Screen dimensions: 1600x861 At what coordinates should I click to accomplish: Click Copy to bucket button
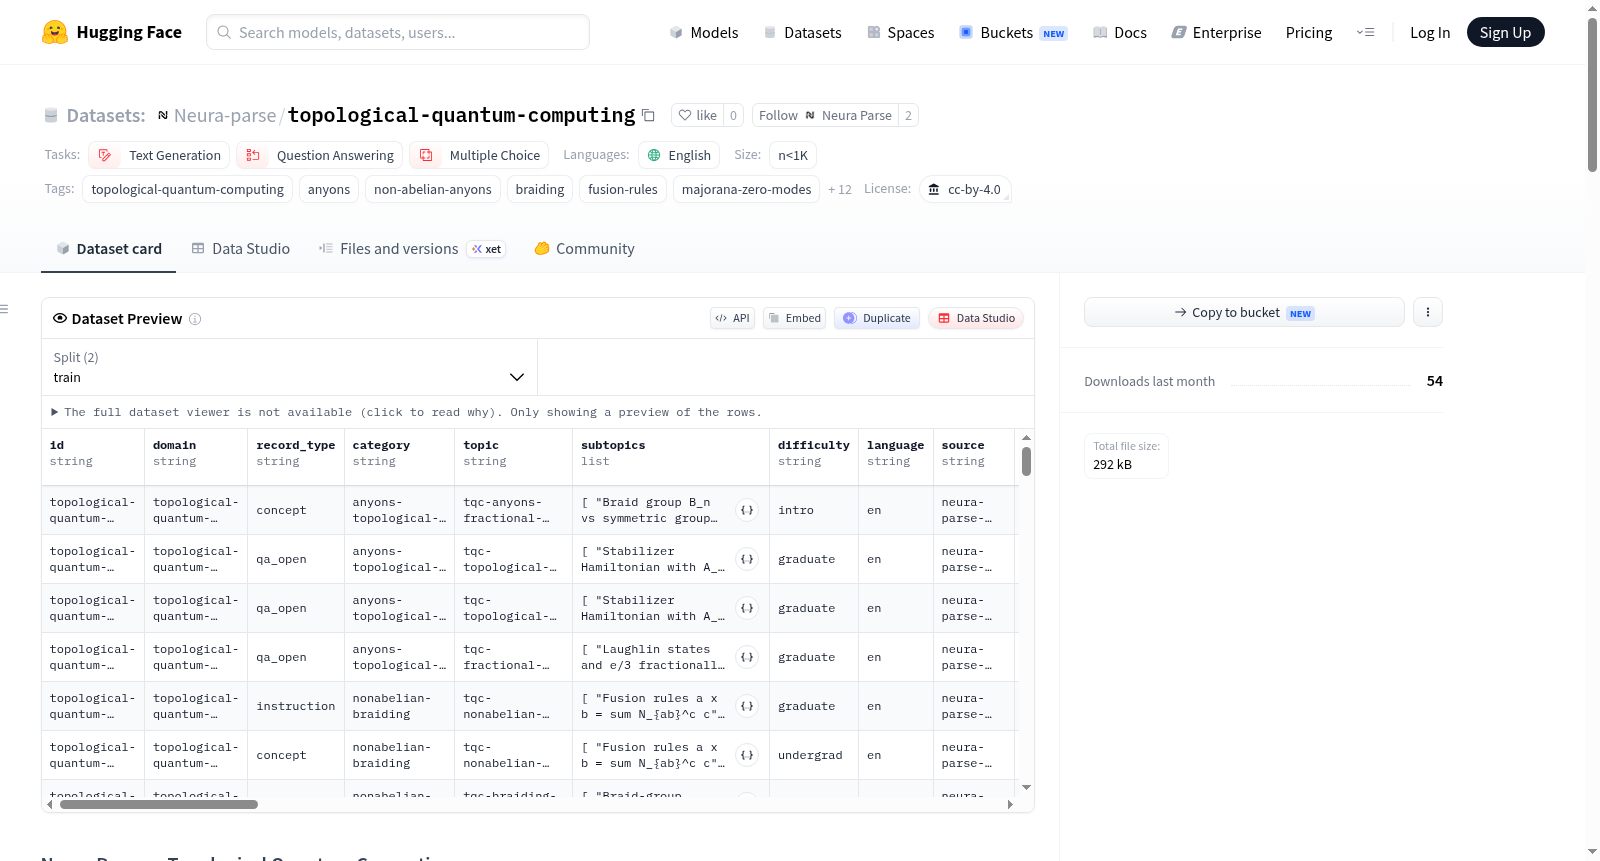[x=1244, y=312]
